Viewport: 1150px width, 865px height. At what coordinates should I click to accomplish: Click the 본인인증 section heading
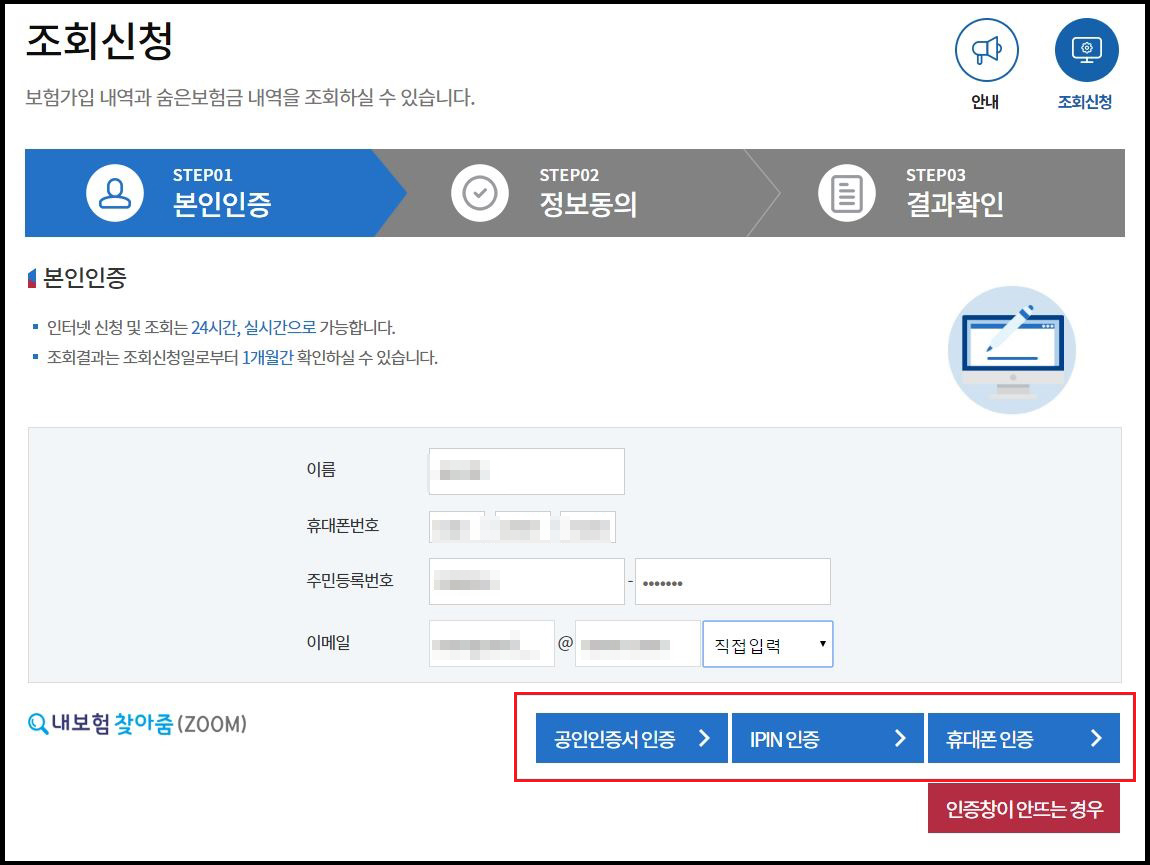(x=84, y=278)
